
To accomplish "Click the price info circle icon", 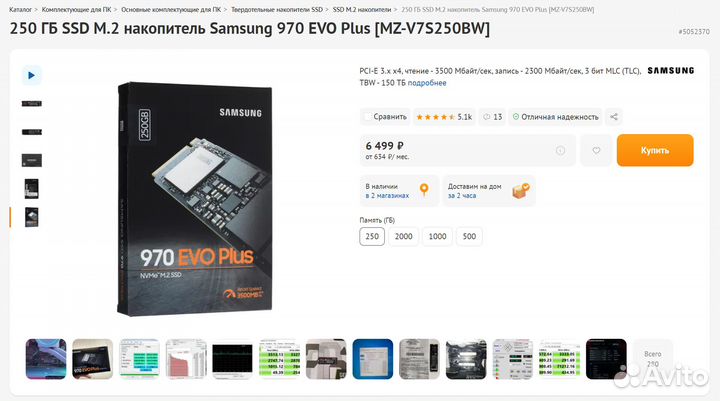I will pyautogui.click(x=560, y=150).
